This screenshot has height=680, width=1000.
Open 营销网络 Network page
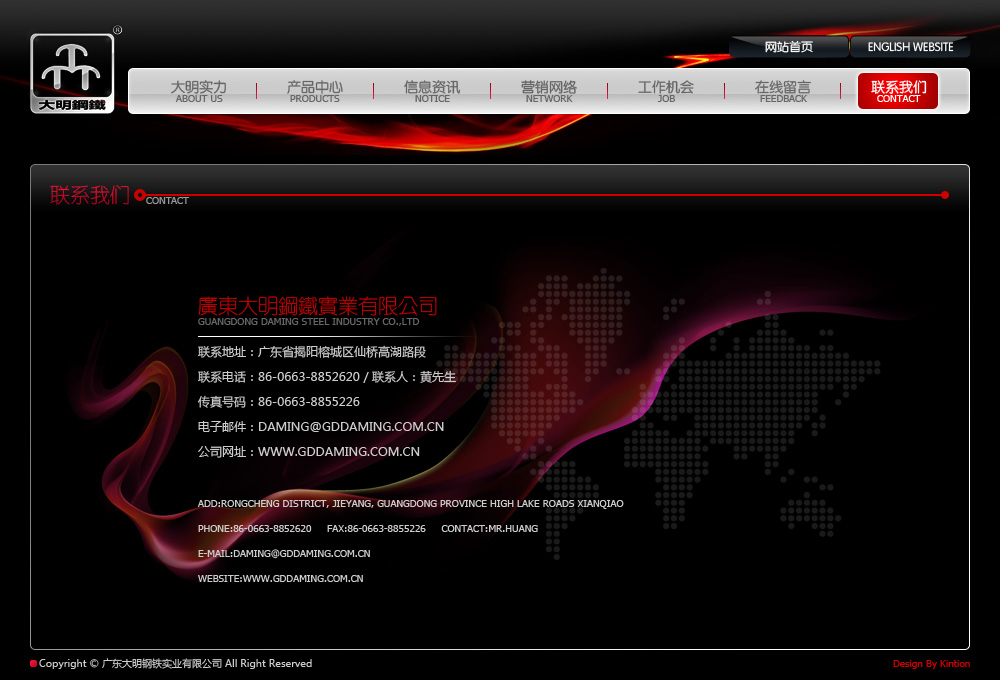click(549, 91)
